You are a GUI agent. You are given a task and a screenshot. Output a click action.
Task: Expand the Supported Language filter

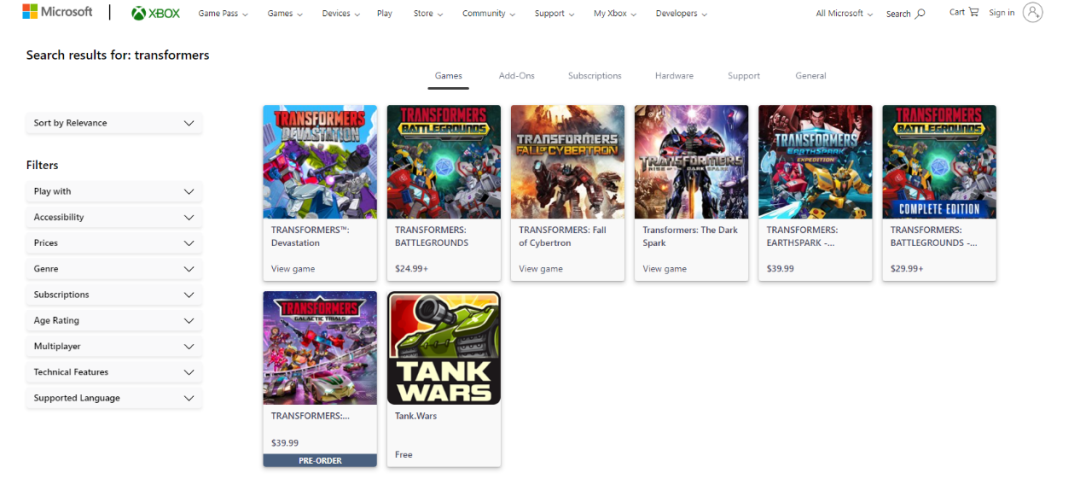click(x=114, y=398)
